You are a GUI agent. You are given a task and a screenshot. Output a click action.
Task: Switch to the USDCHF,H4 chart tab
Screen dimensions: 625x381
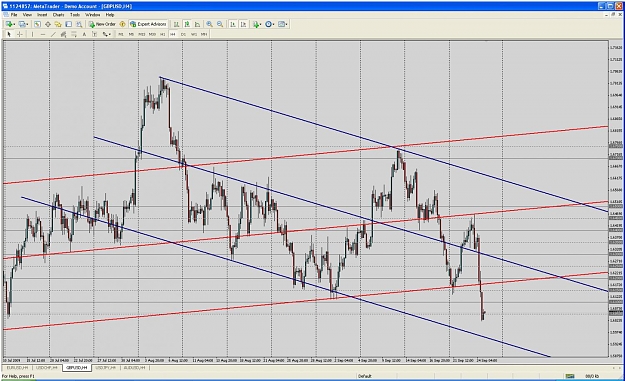tap(47, 367)
